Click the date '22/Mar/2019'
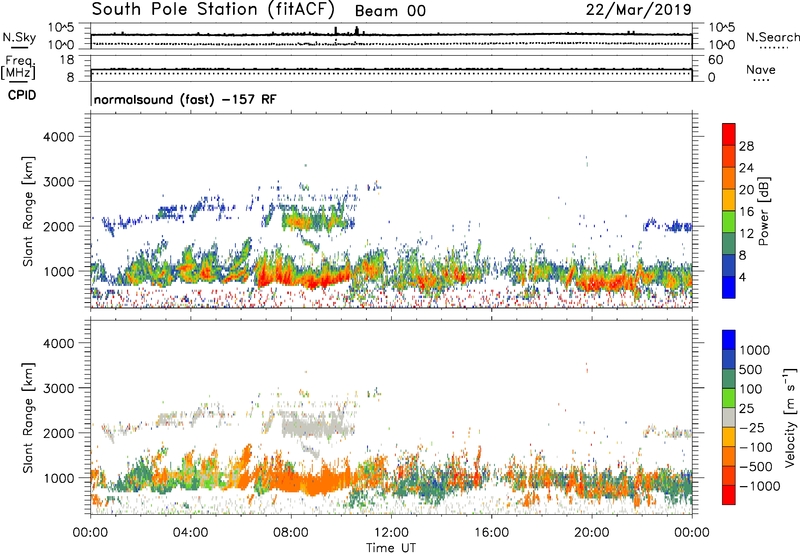The height and width of the screenshot is (554, 800). pyautogui.click(x=638, y=10)
